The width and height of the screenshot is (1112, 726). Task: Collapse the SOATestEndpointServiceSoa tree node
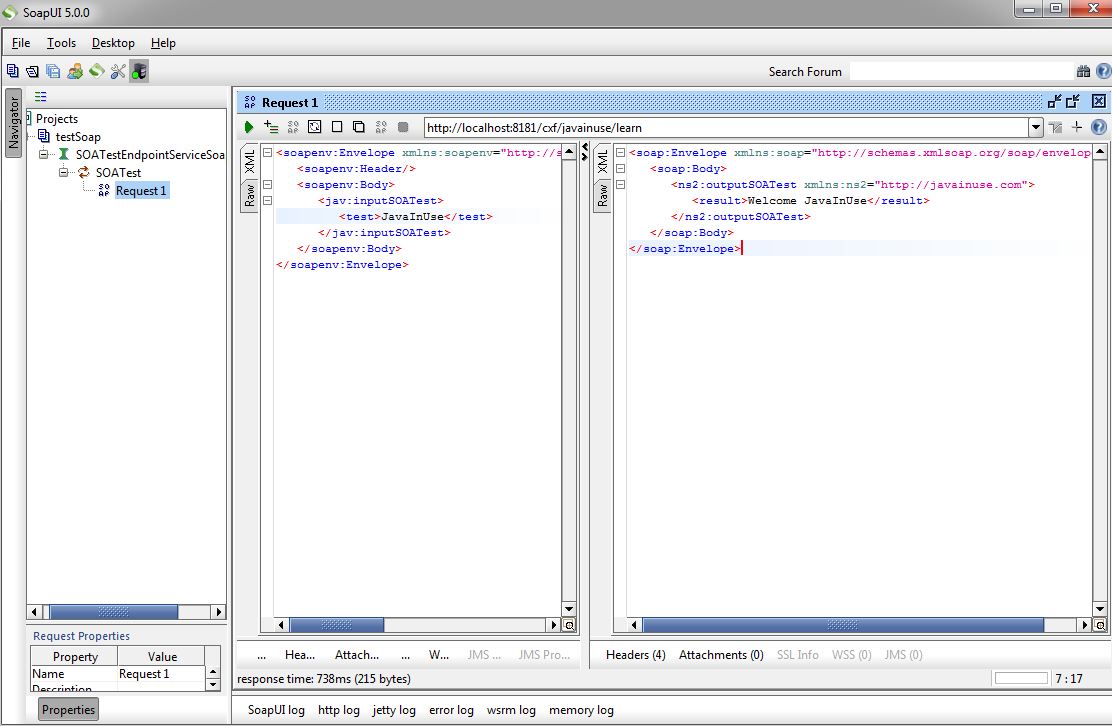[43, 154]
